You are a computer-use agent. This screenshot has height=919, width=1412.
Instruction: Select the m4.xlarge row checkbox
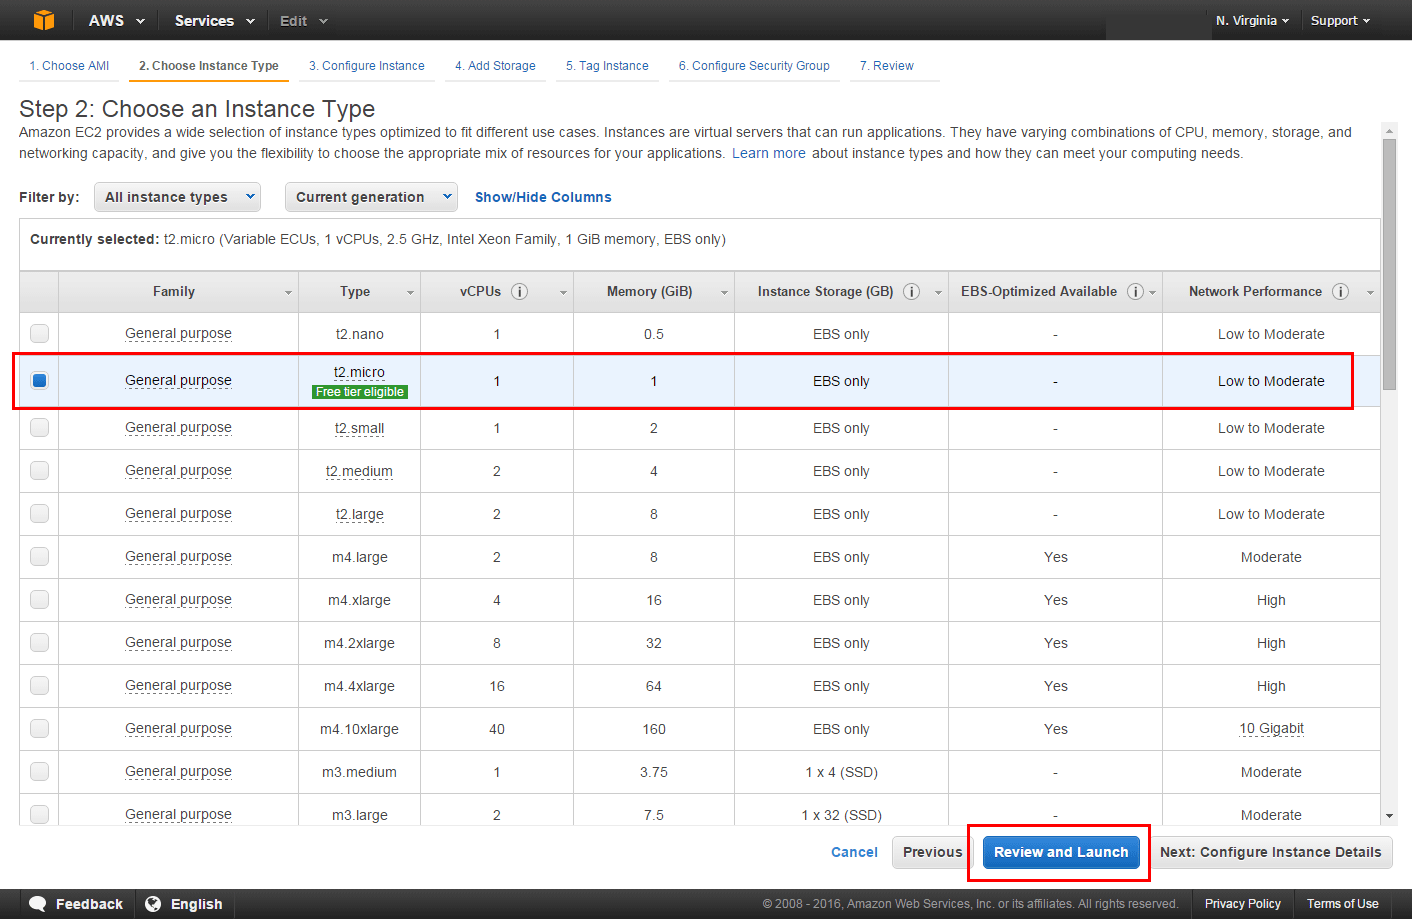click(39, 599)
